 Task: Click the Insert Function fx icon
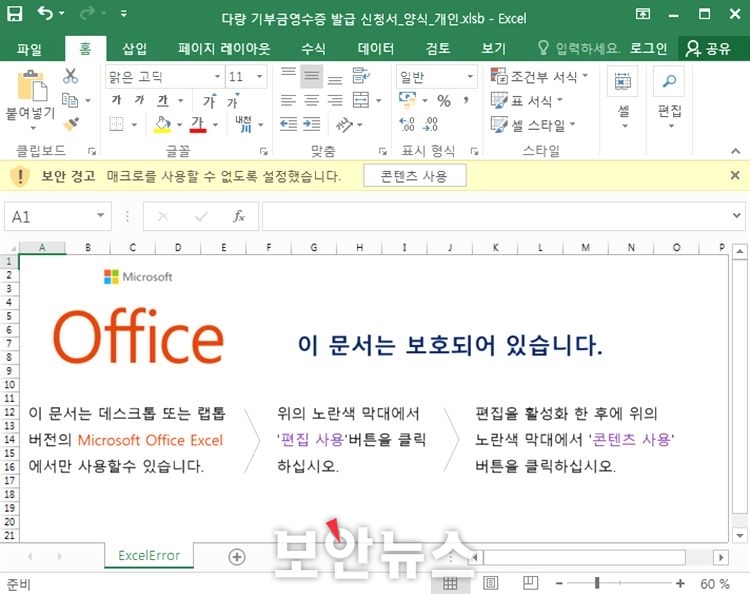pyautogui.click(x=239, y=217)
